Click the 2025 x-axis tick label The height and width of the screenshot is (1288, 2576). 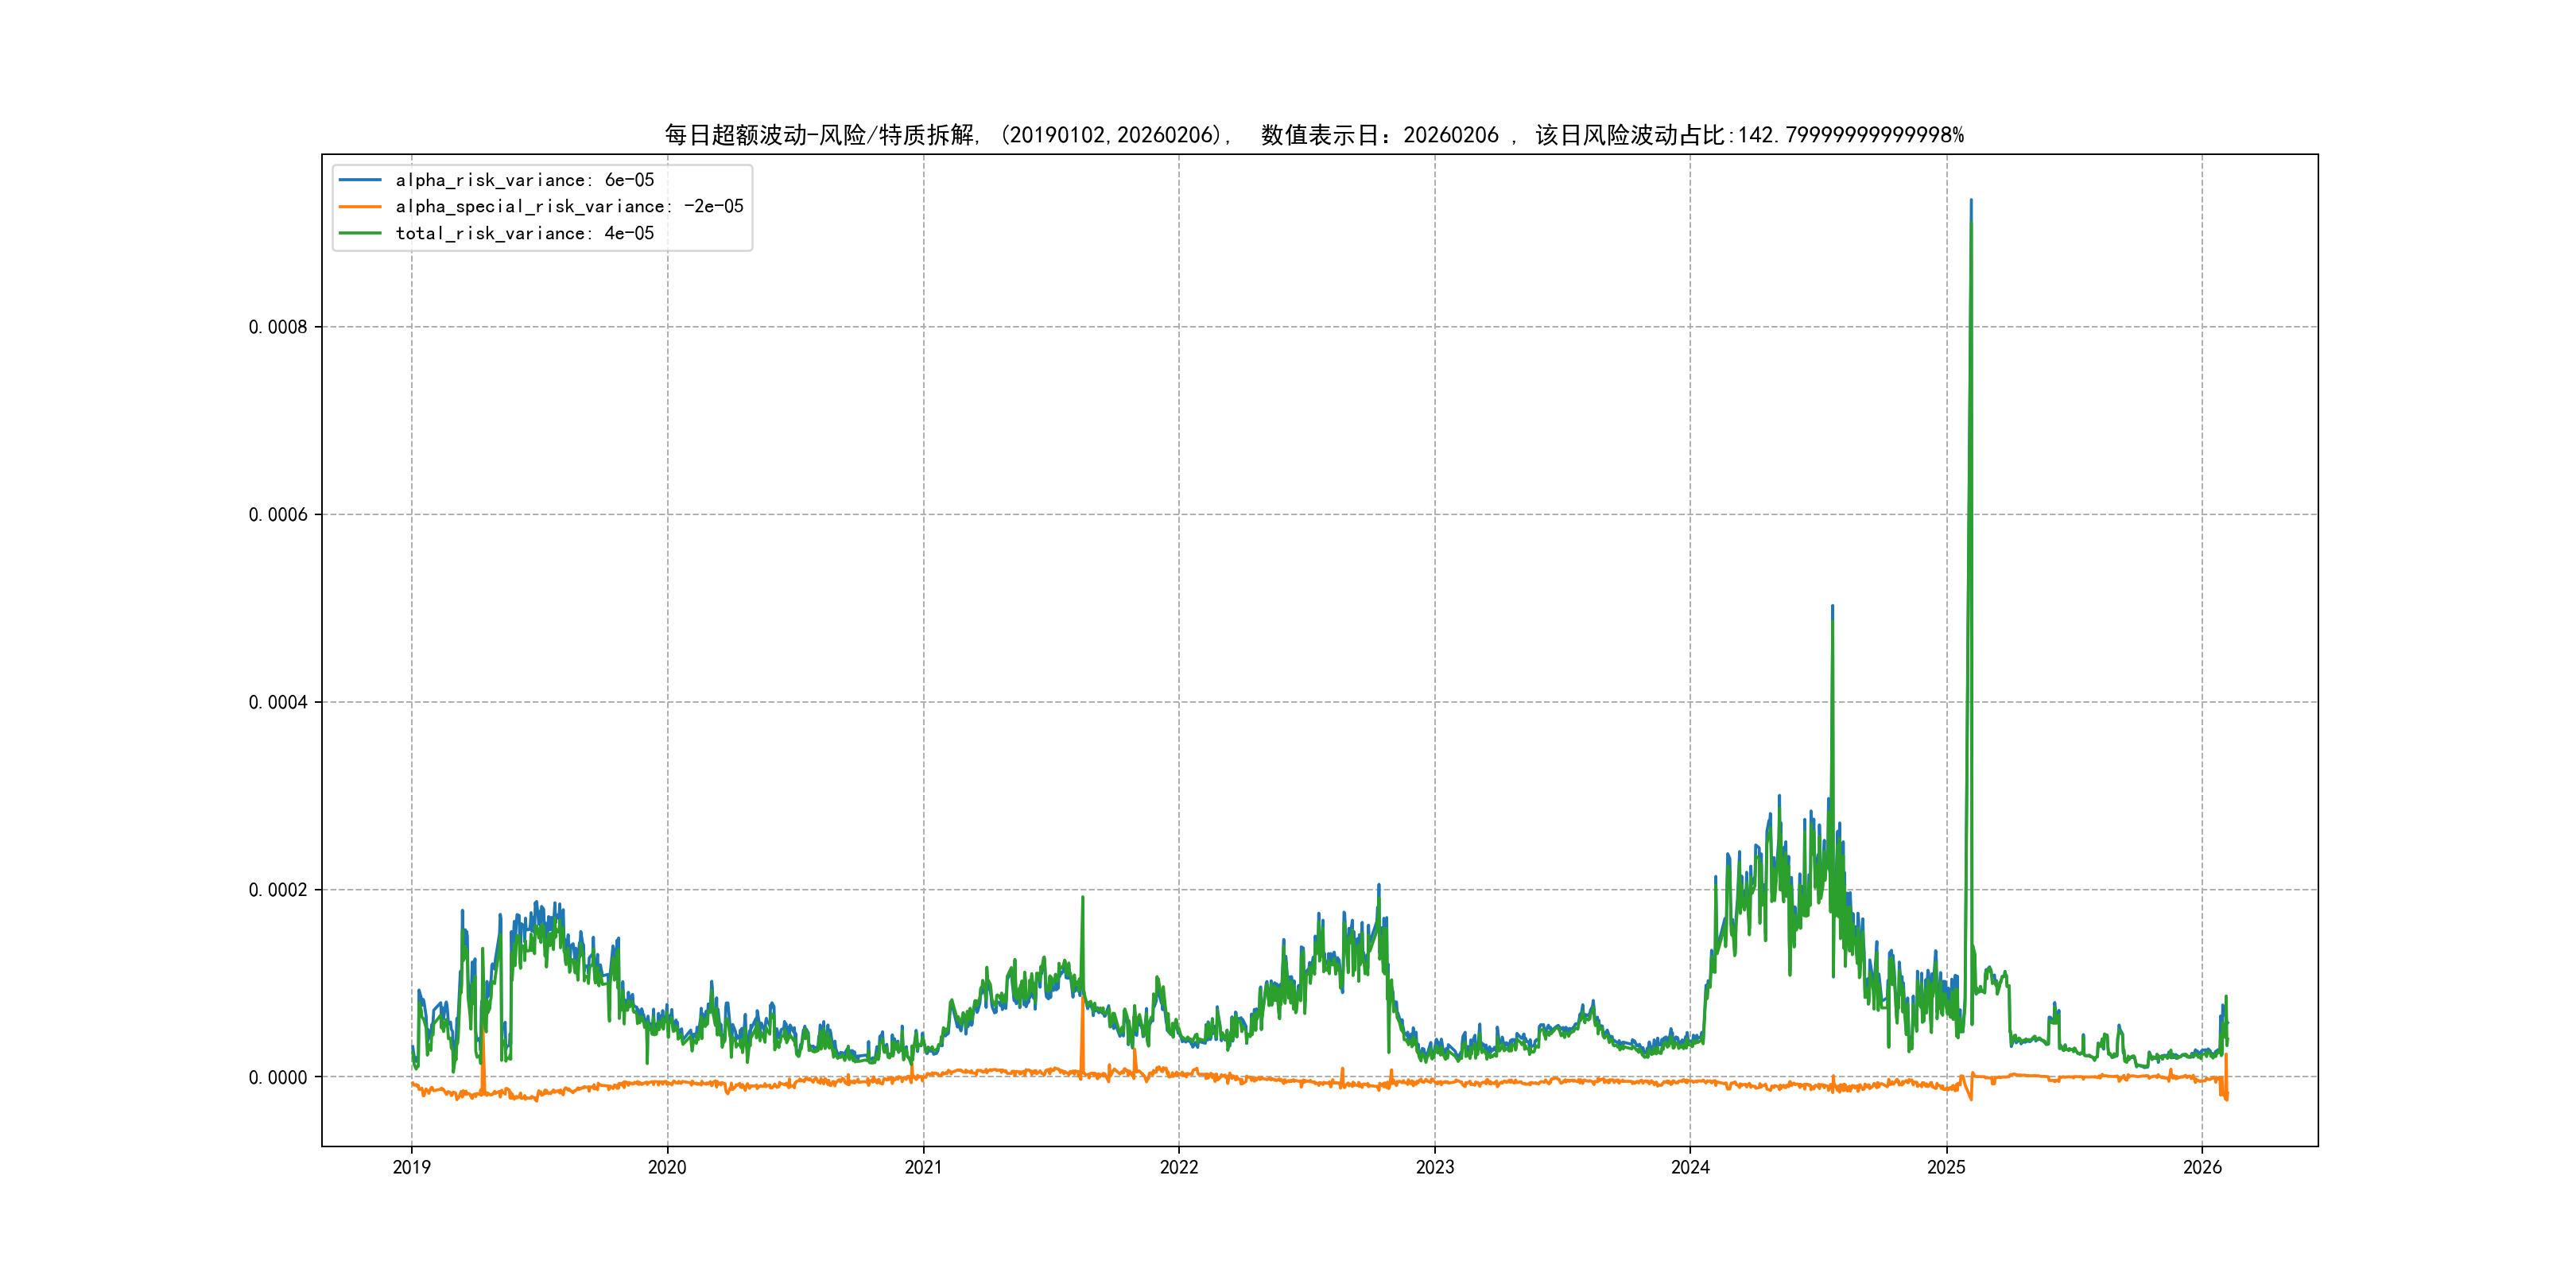coord(1946,1167)
